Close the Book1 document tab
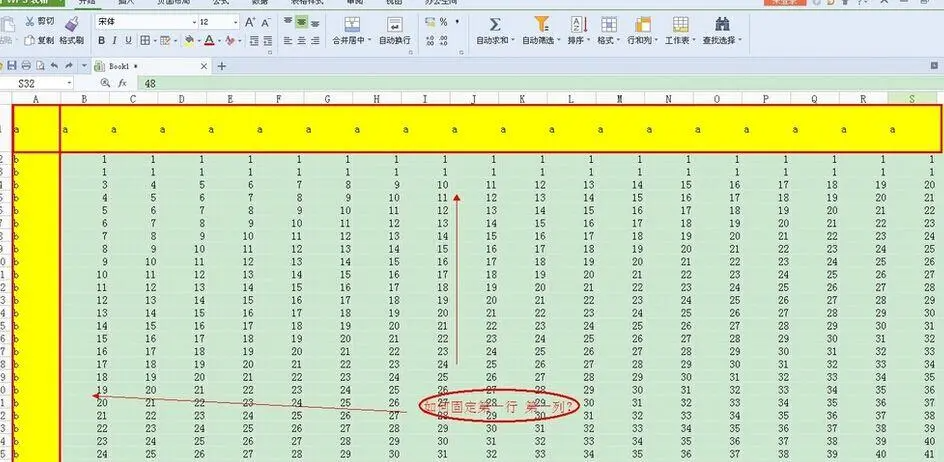The image size is (944, 462). click(x=204, y=66)
